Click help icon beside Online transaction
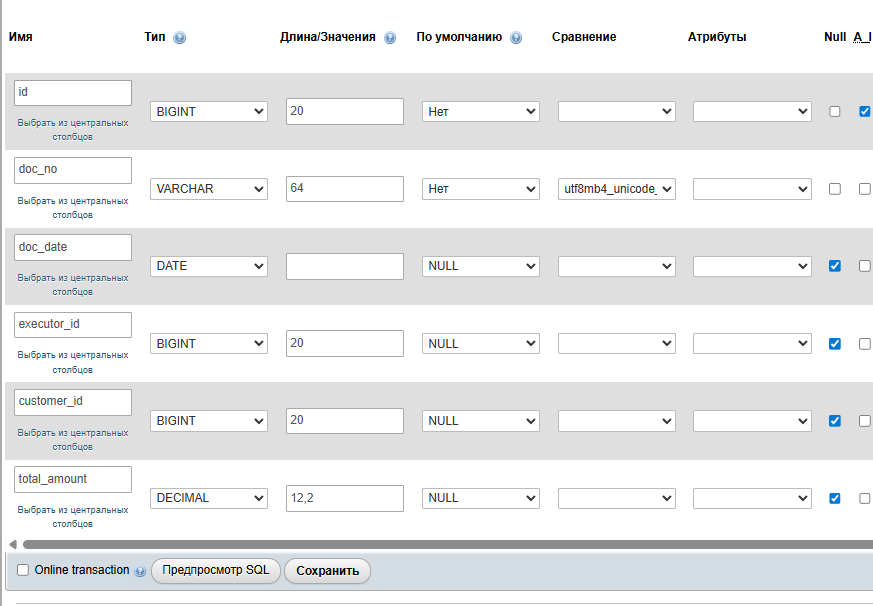The width and height of the screenshot is (873, 606). click(x=140, y=571)
